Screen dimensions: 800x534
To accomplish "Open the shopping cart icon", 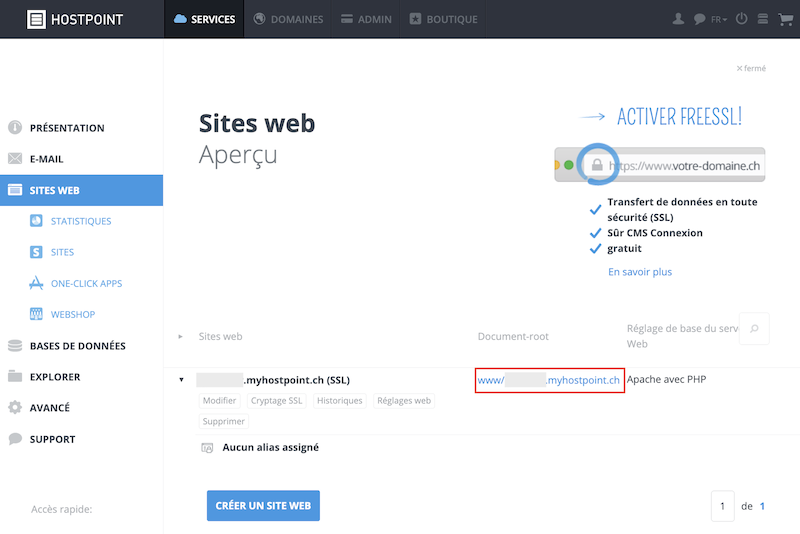I will point(785,19).
